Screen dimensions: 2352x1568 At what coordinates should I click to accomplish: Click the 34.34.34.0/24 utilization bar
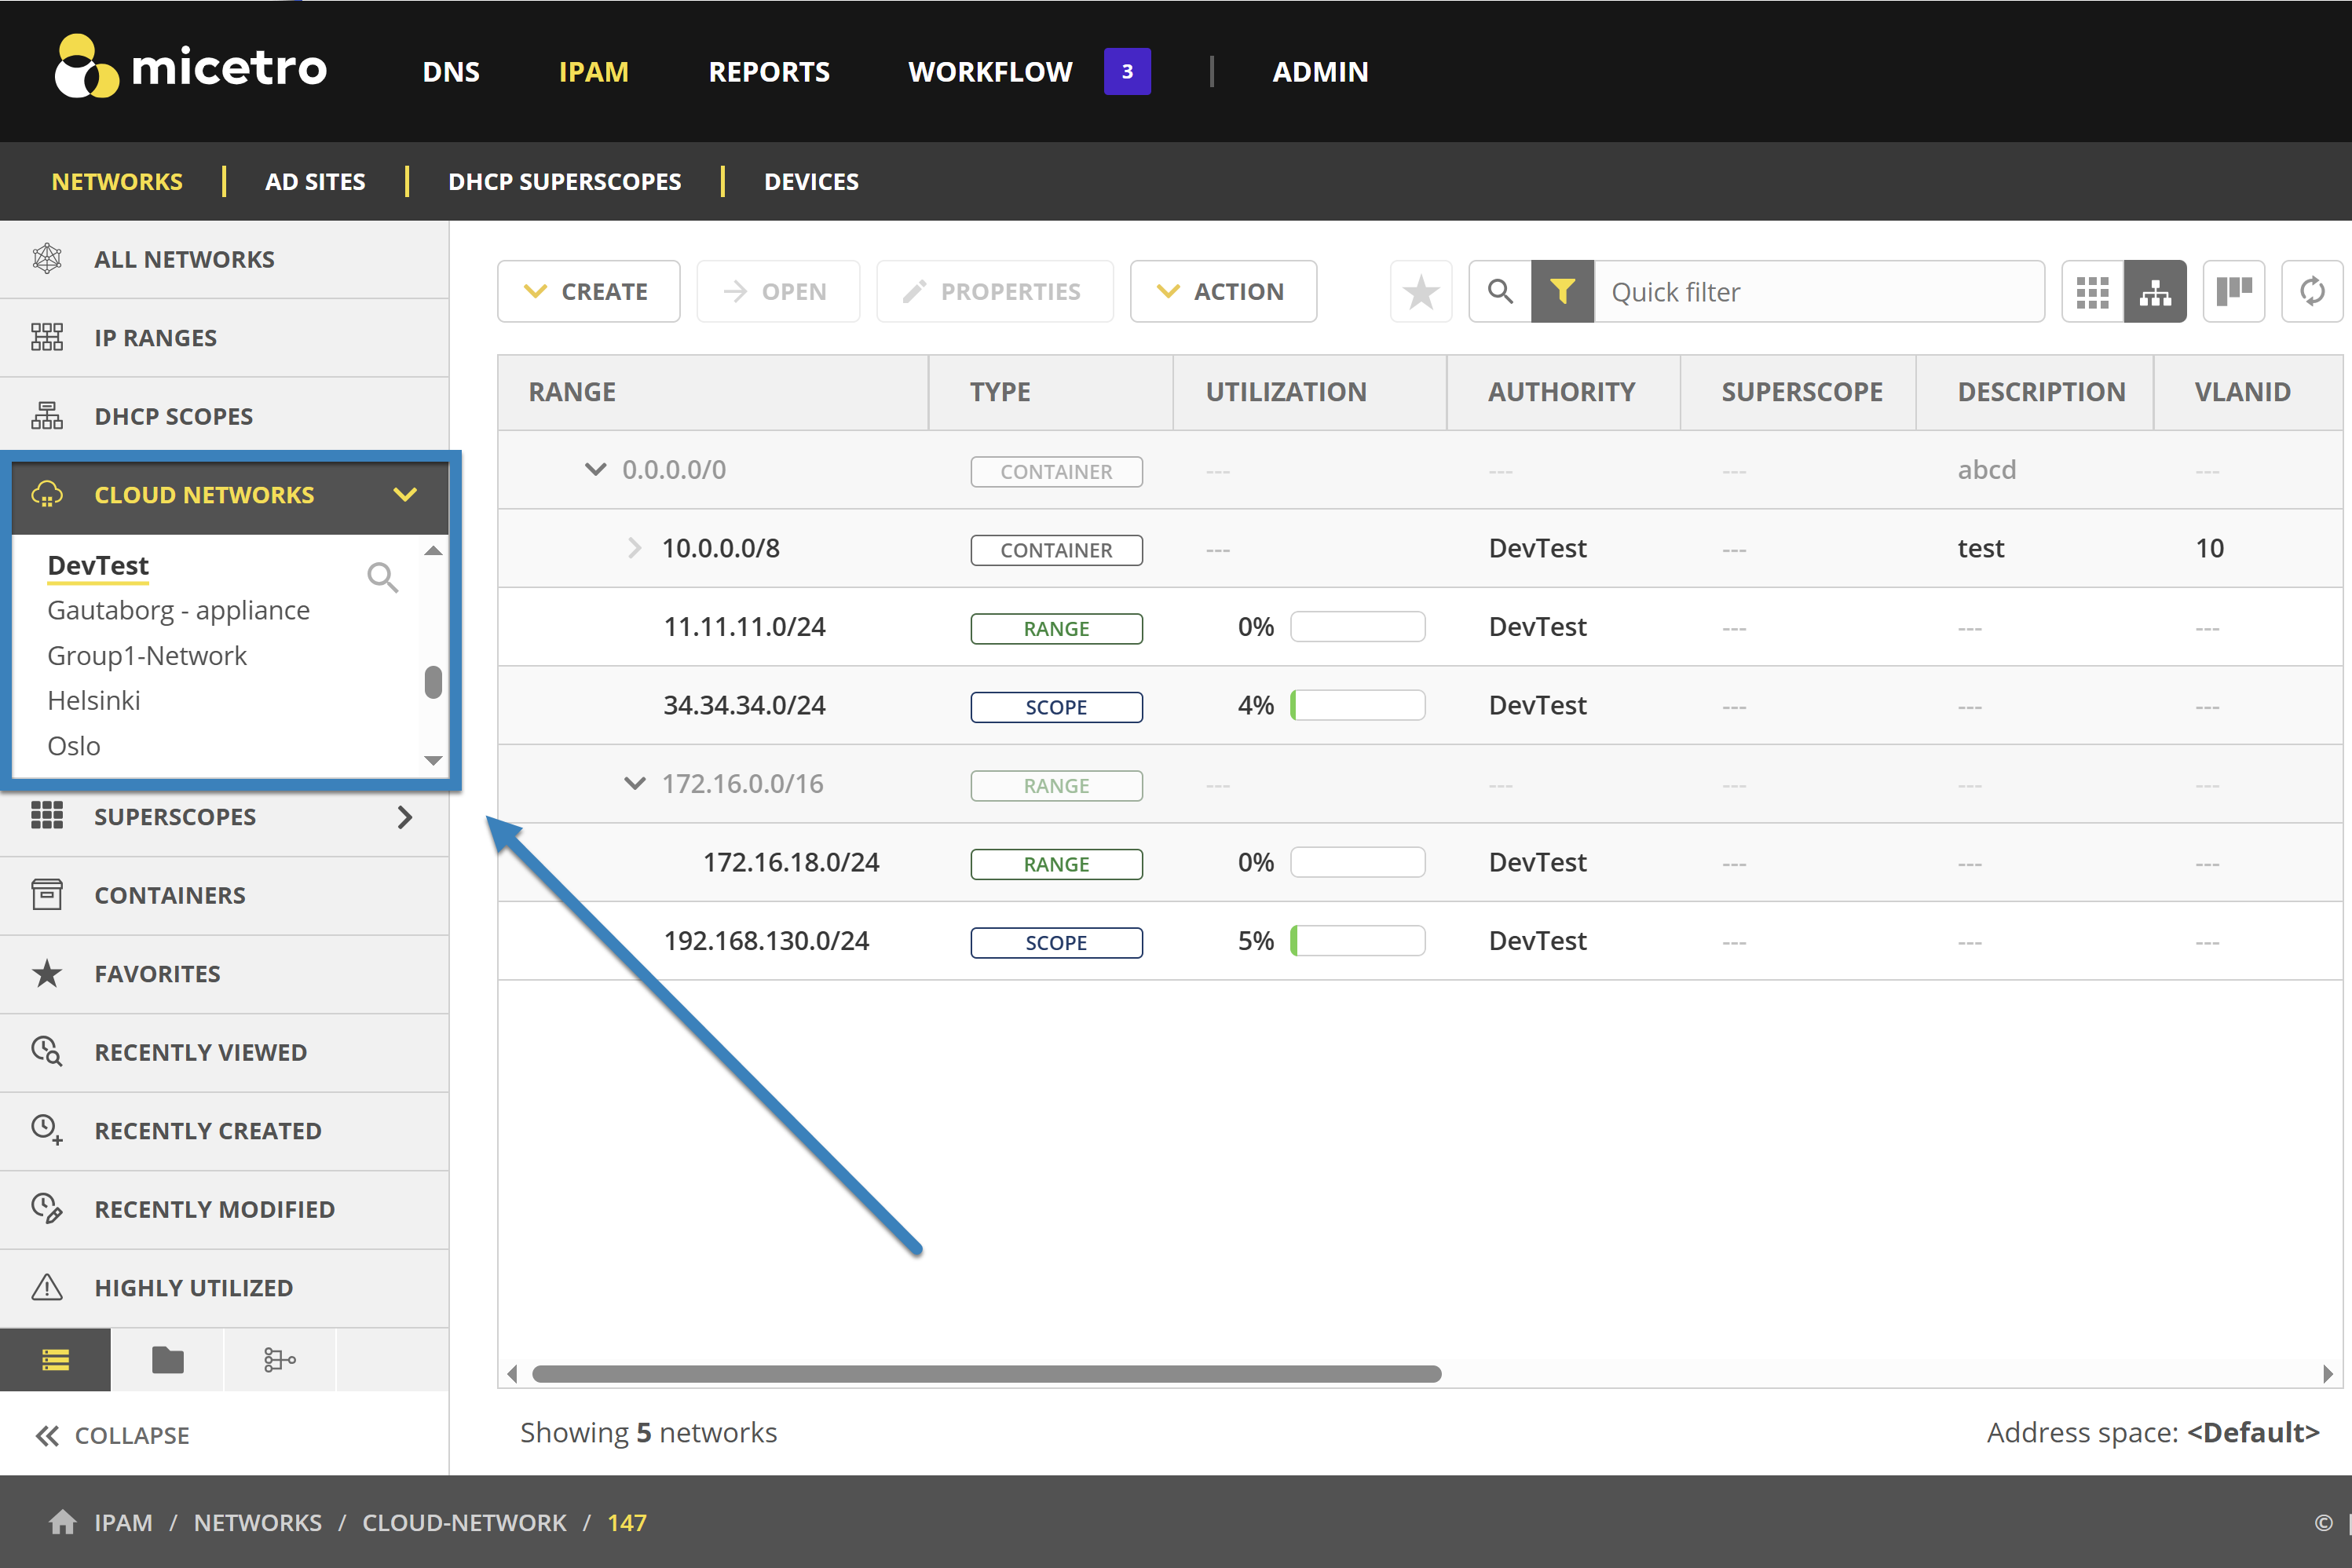point(1357,706)
